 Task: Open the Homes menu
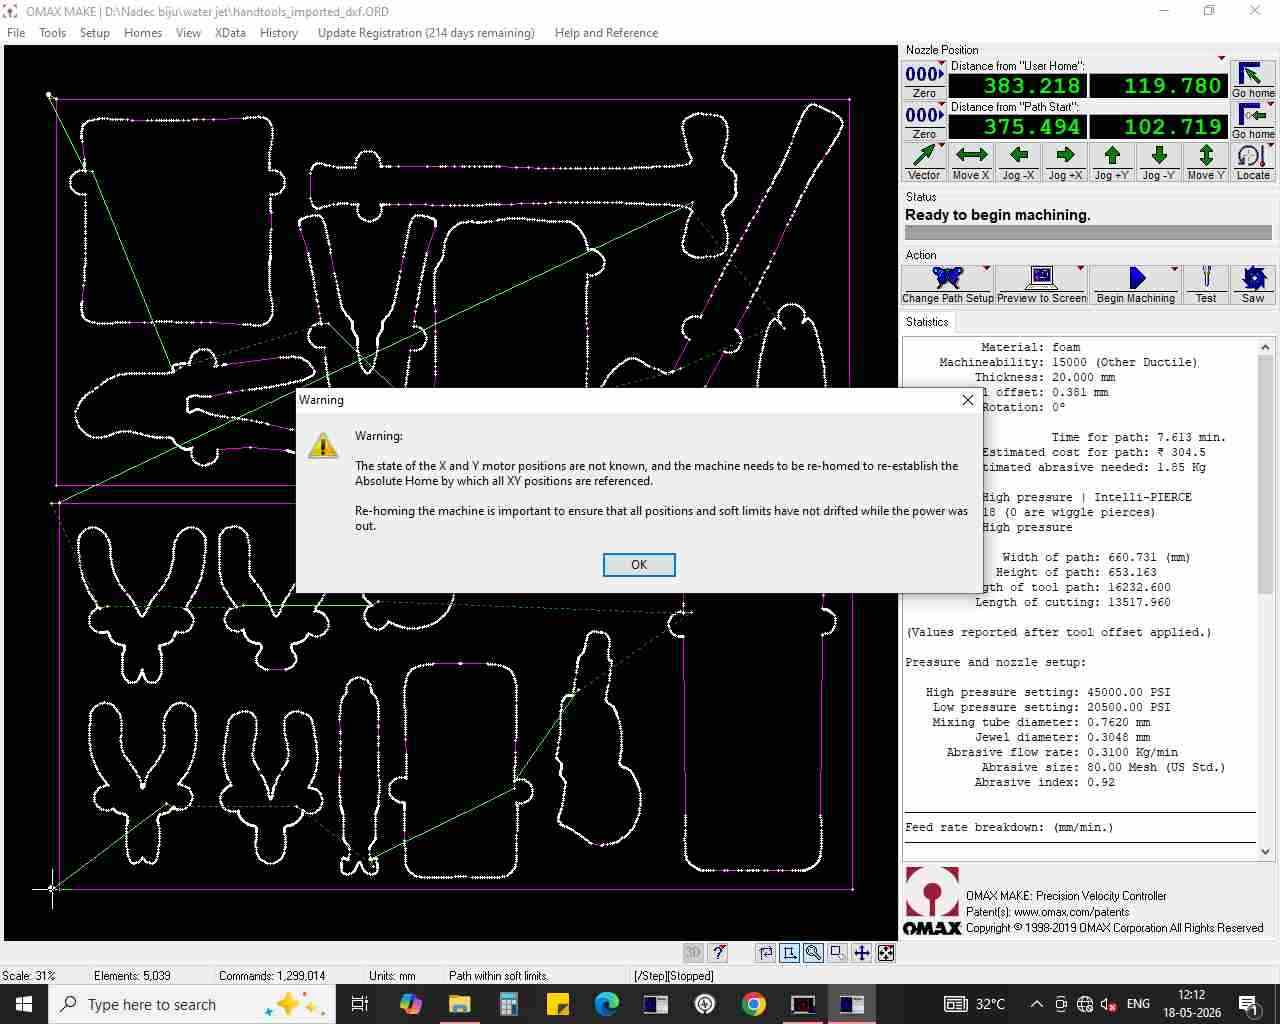coord(143,33)
